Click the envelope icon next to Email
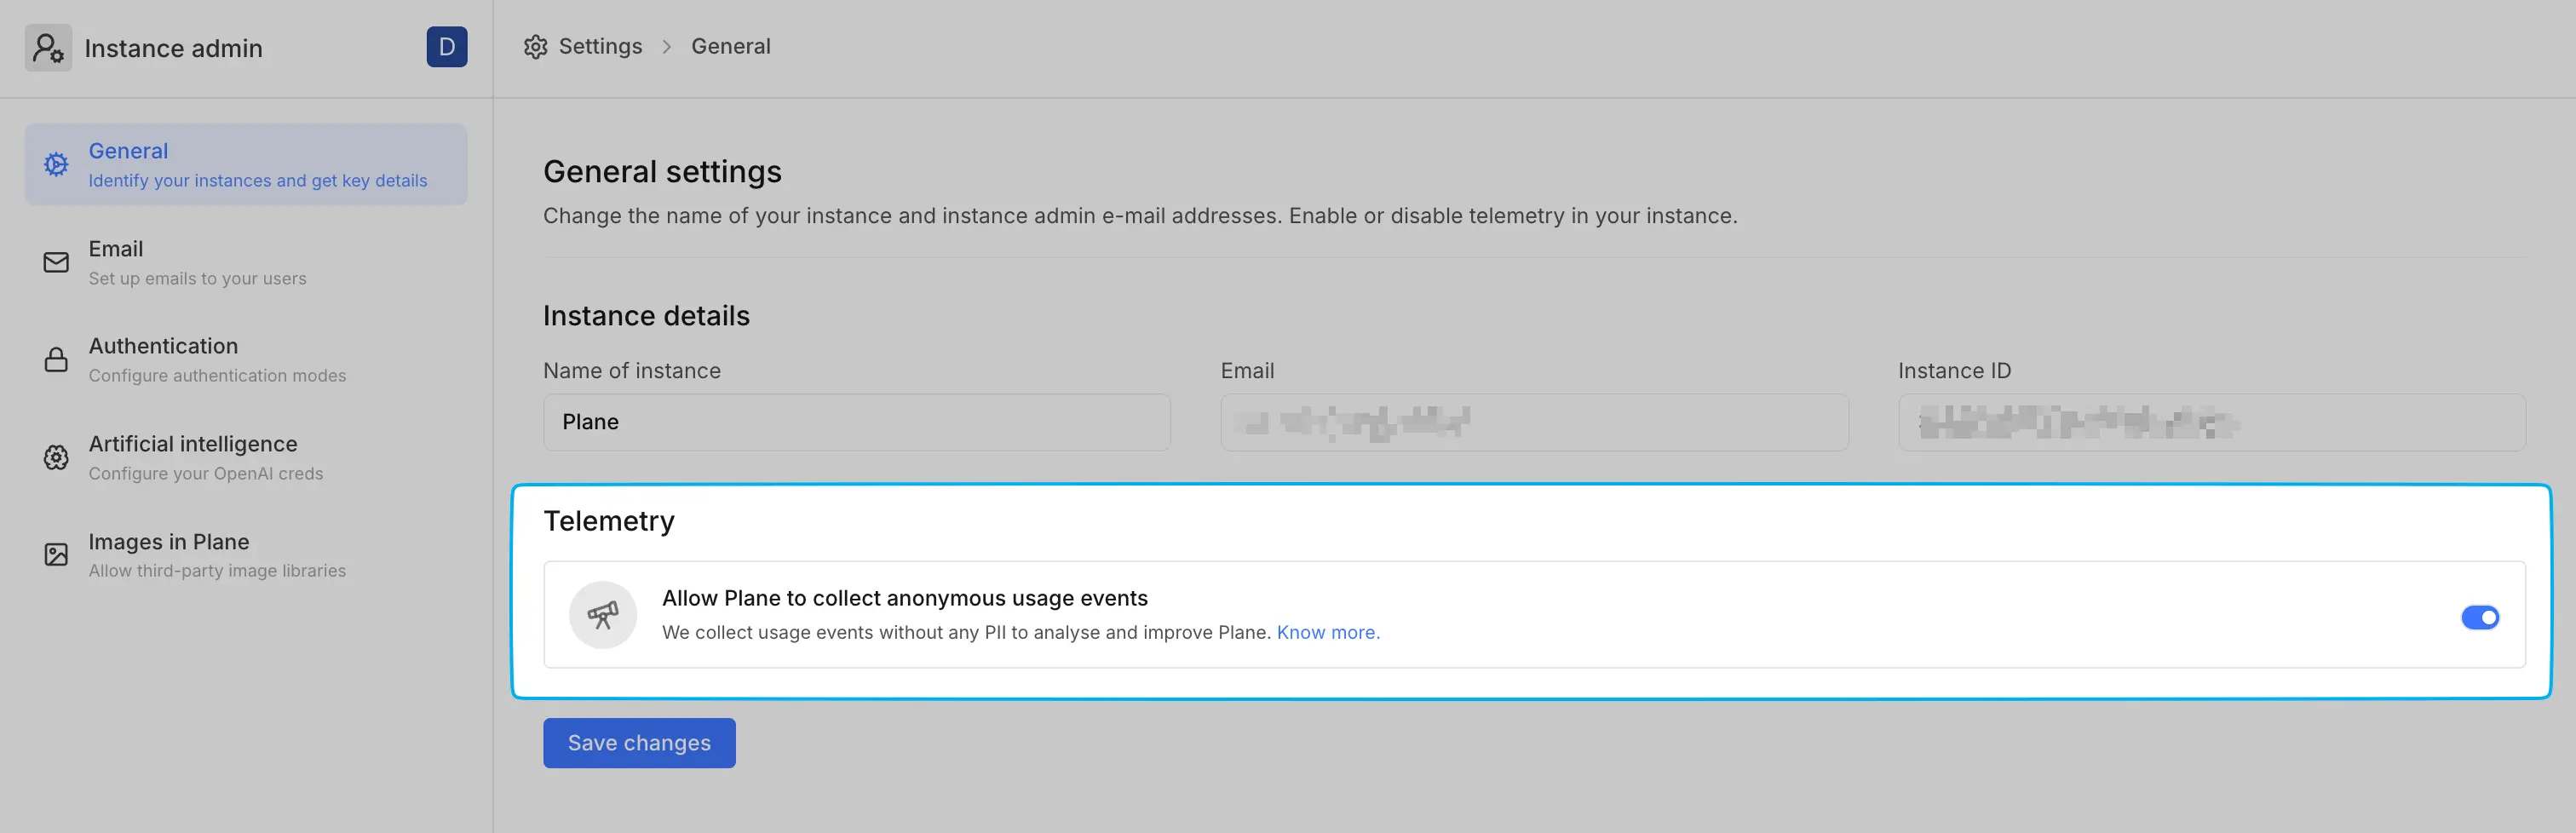 tap(55, 262)
